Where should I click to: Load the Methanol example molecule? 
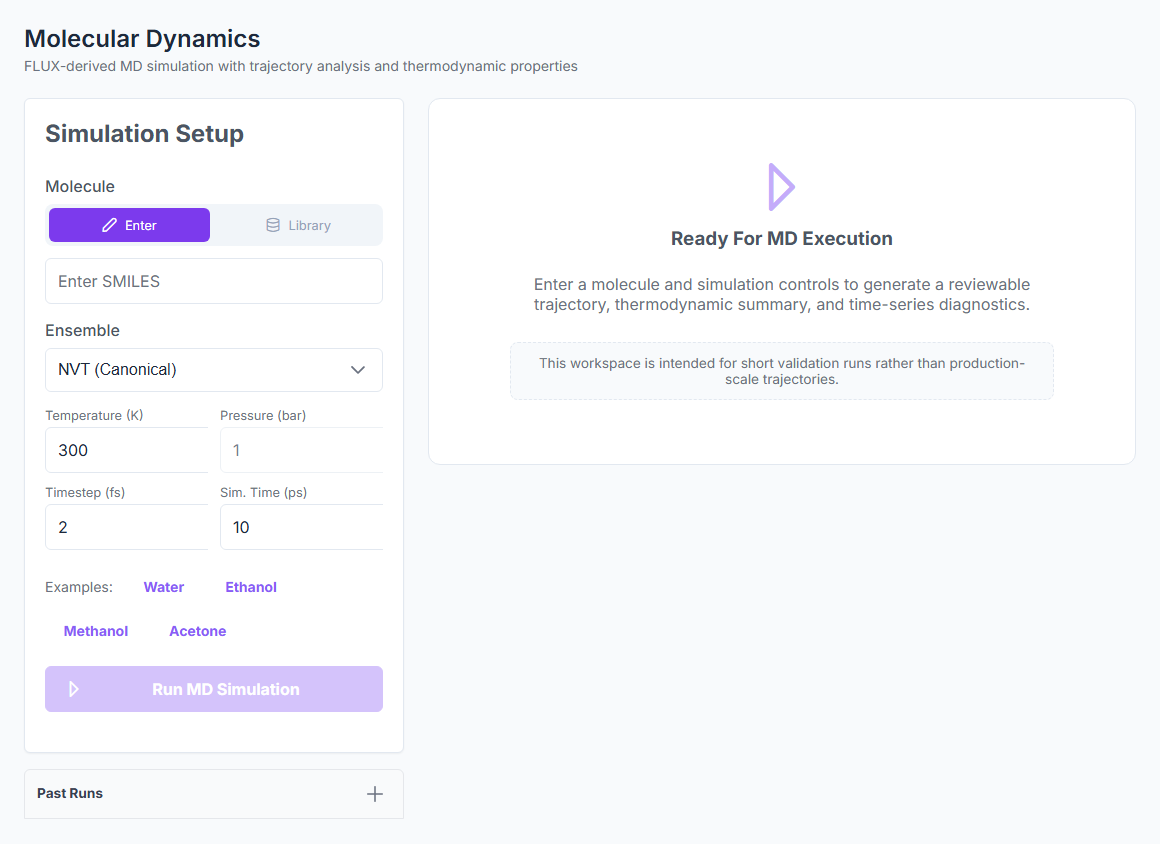pyautogui.click(x=95, y=631)
